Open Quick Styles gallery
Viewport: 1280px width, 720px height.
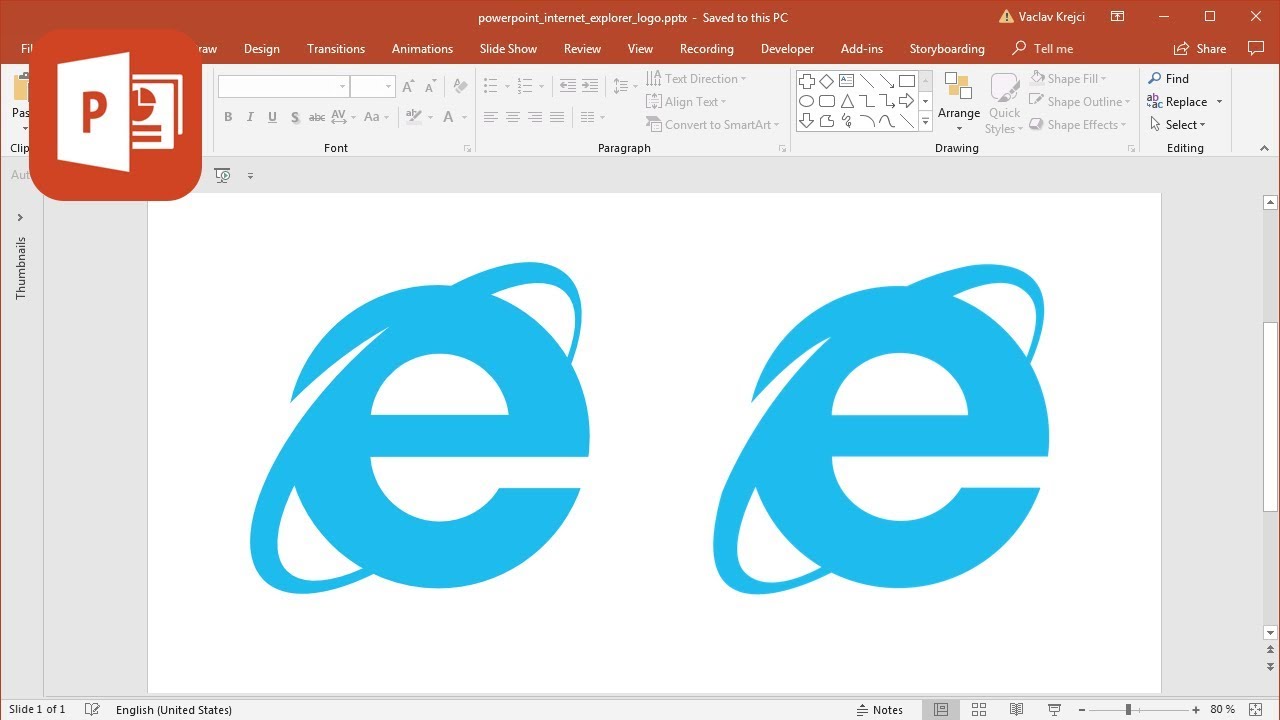1004,103
